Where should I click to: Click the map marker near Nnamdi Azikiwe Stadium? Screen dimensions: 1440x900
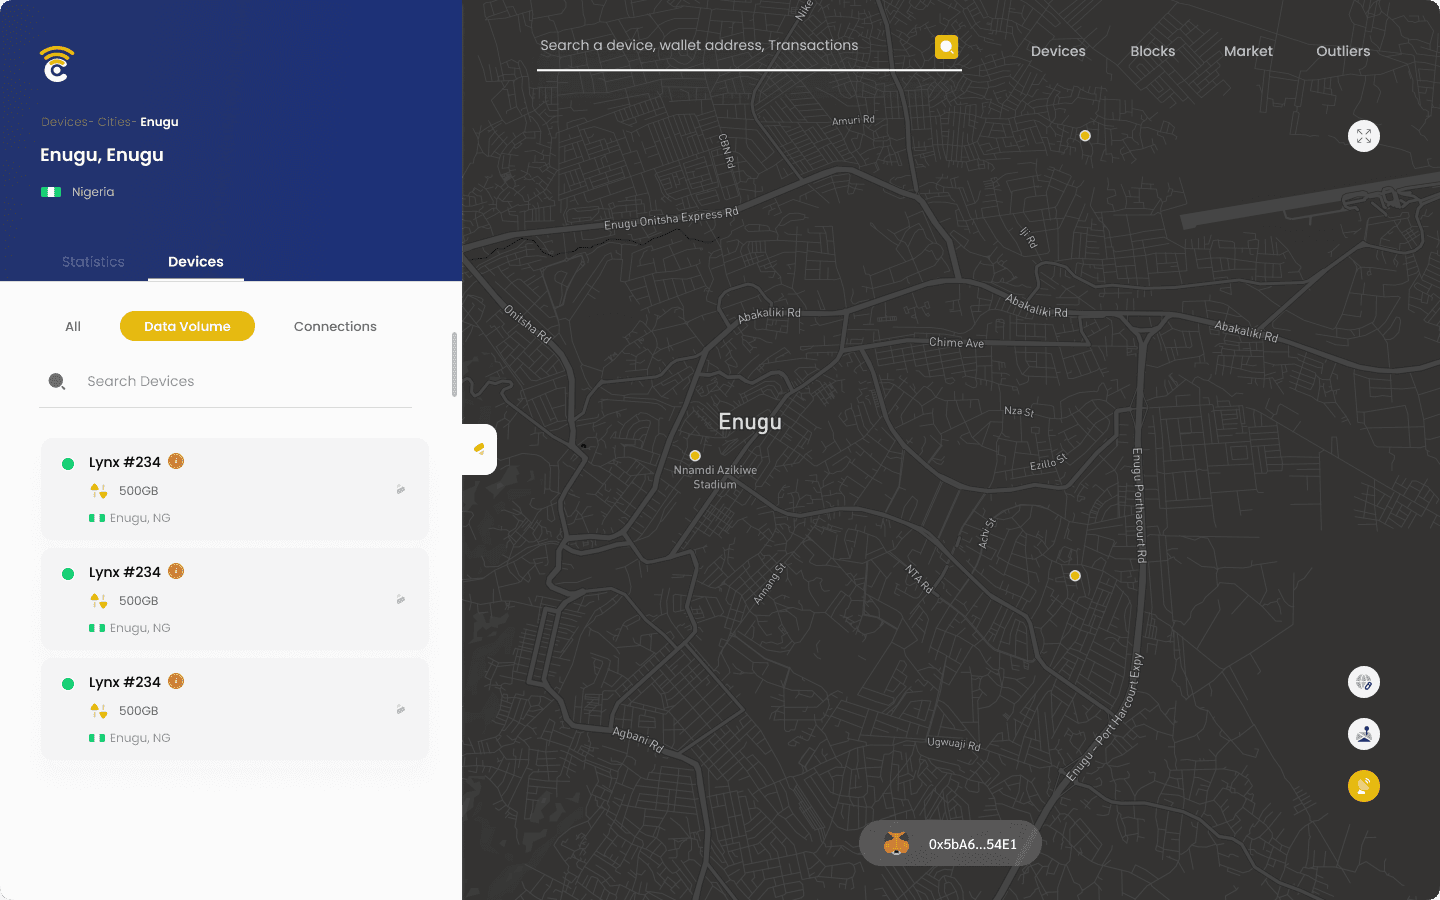click(x=695, y=456)
